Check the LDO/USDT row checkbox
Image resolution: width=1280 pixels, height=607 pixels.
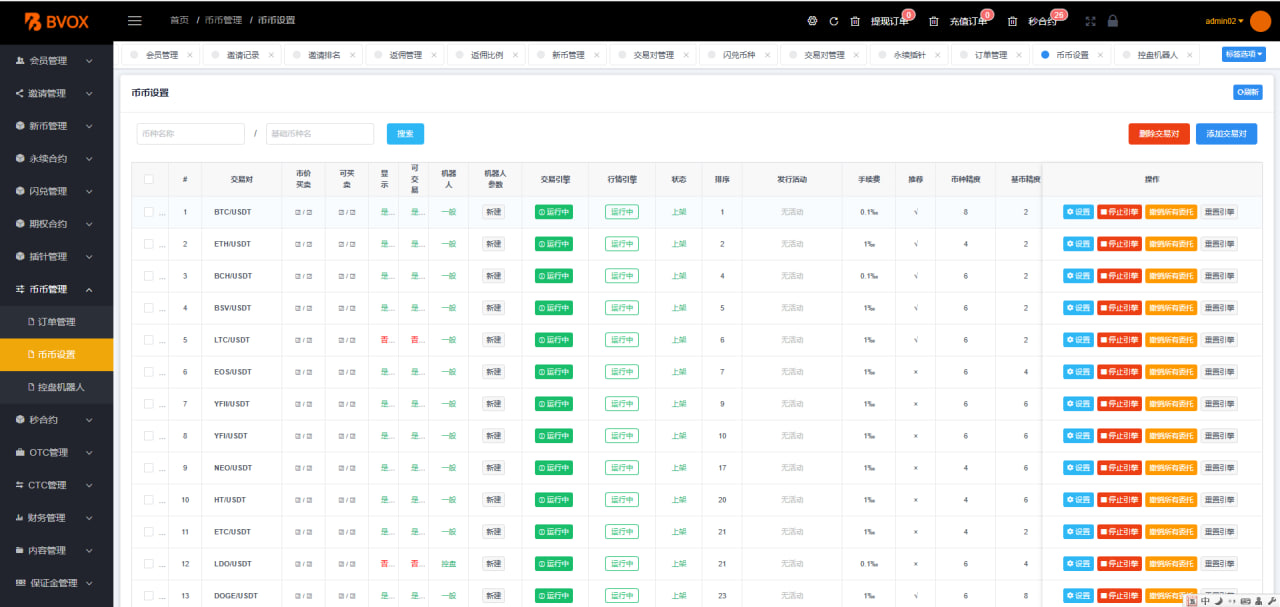point(149,564)
